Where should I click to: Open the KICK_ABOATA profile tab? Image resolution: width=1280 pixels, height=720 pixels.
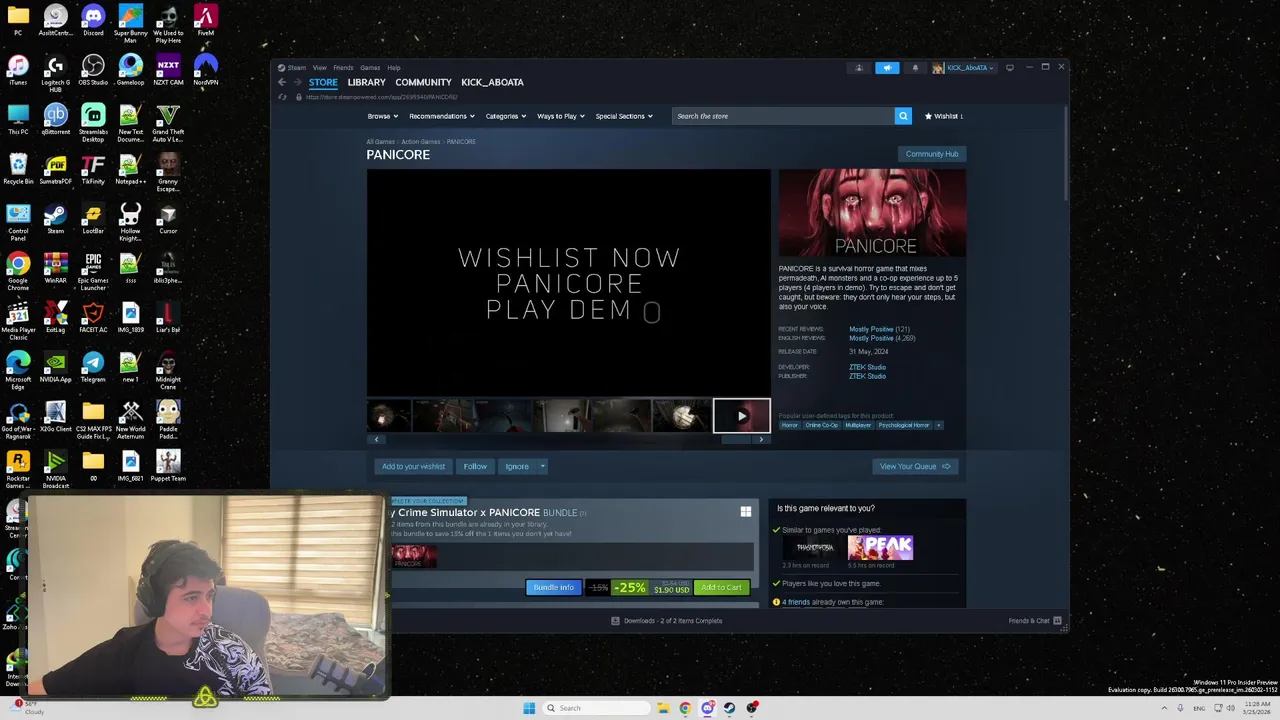coord(492,82)
